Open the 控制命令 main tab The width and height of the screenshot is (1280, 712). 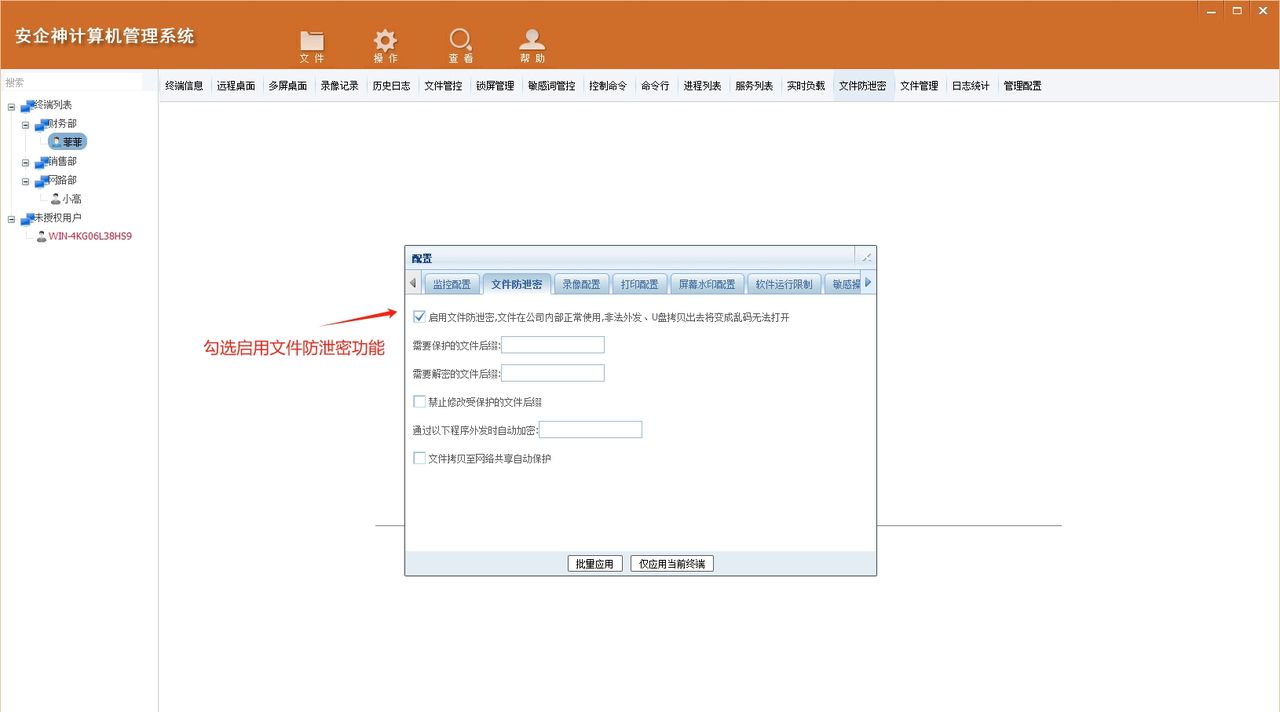[608, 86]
